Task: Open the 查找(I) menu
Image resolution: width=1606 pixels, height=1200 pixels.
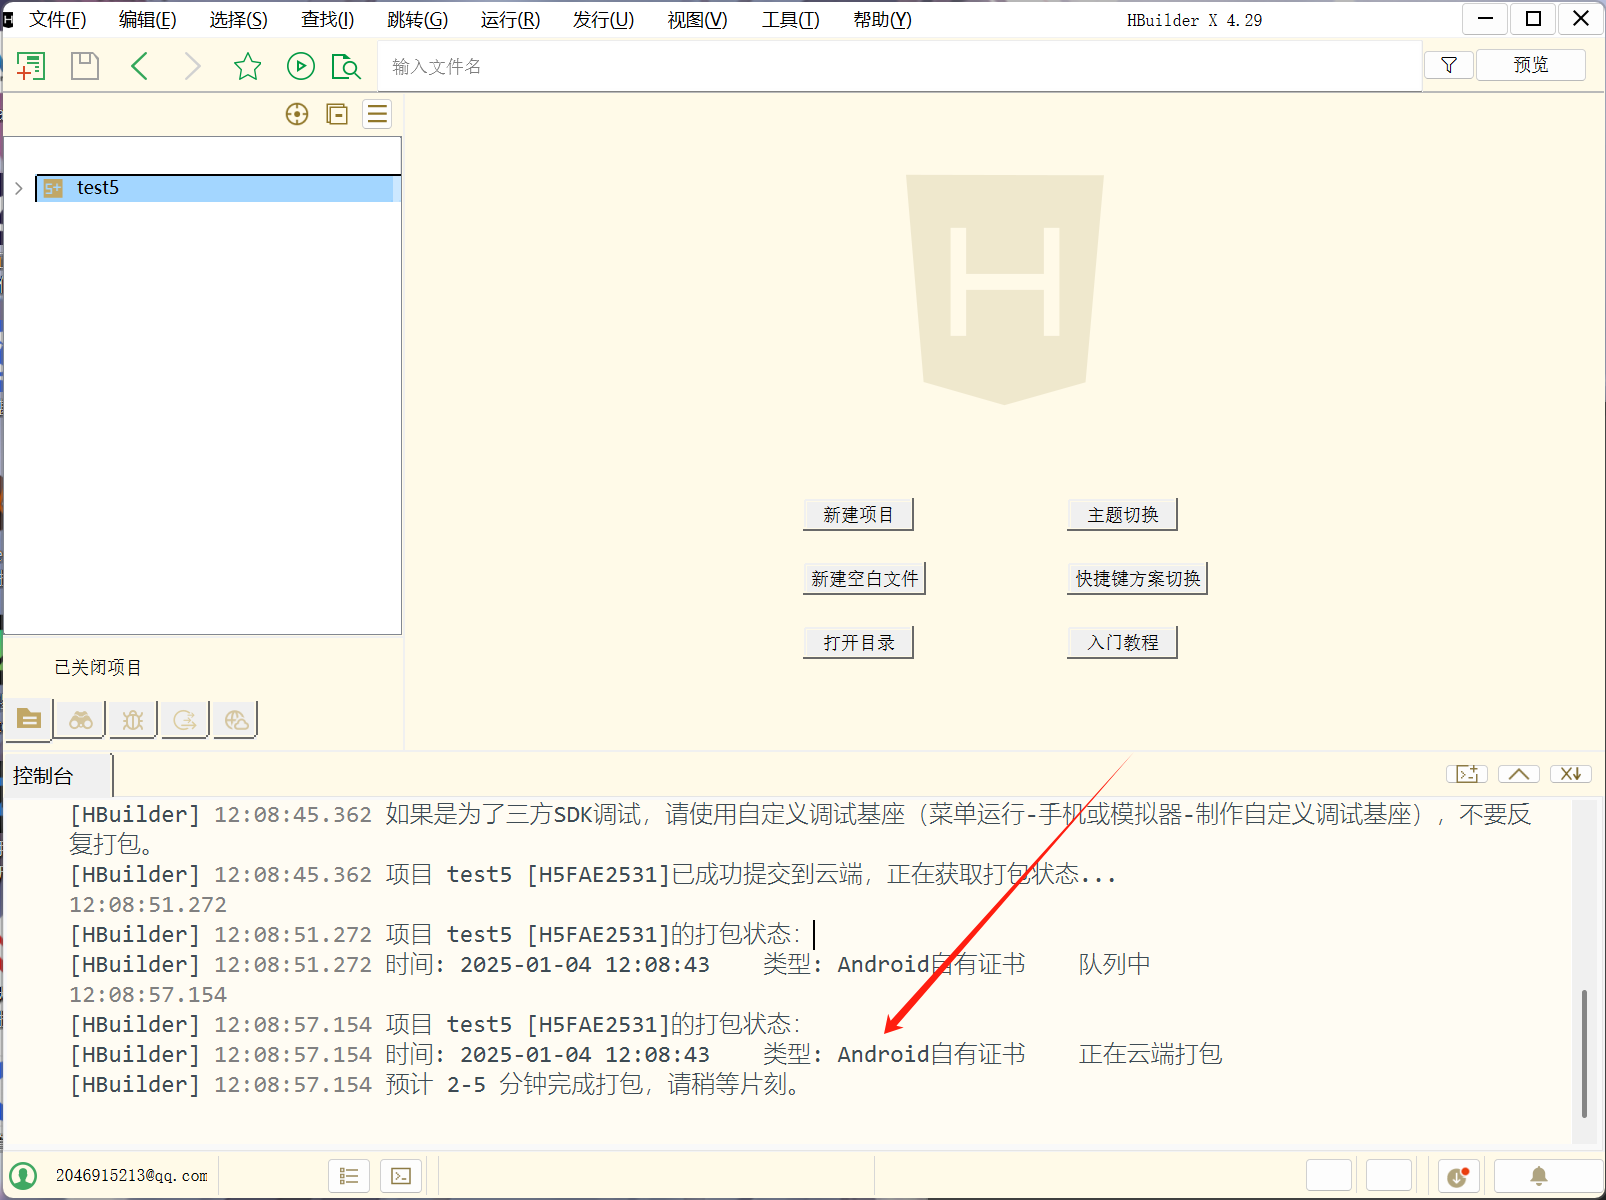Action: [327, 20]
